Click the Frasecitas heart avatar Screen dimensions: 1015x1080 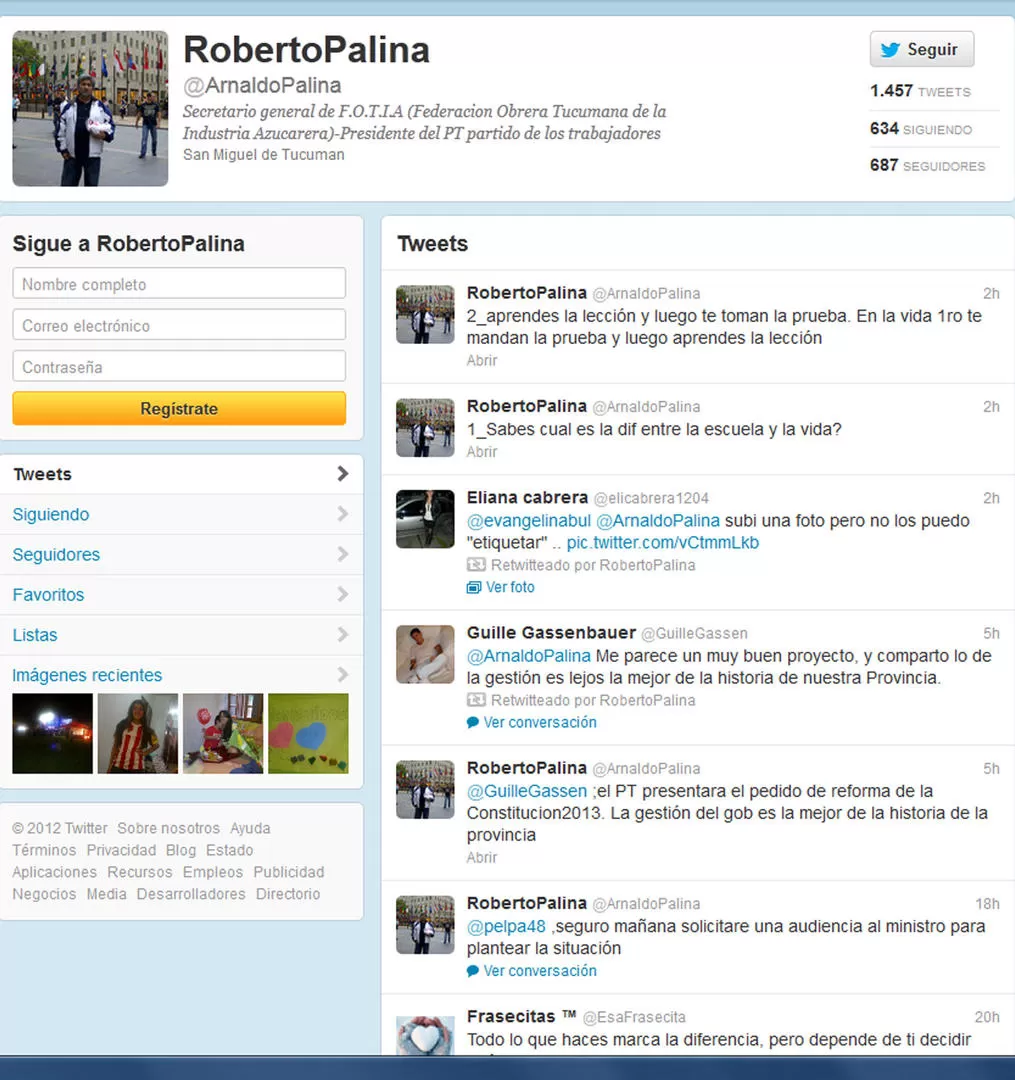[425, 1035]
